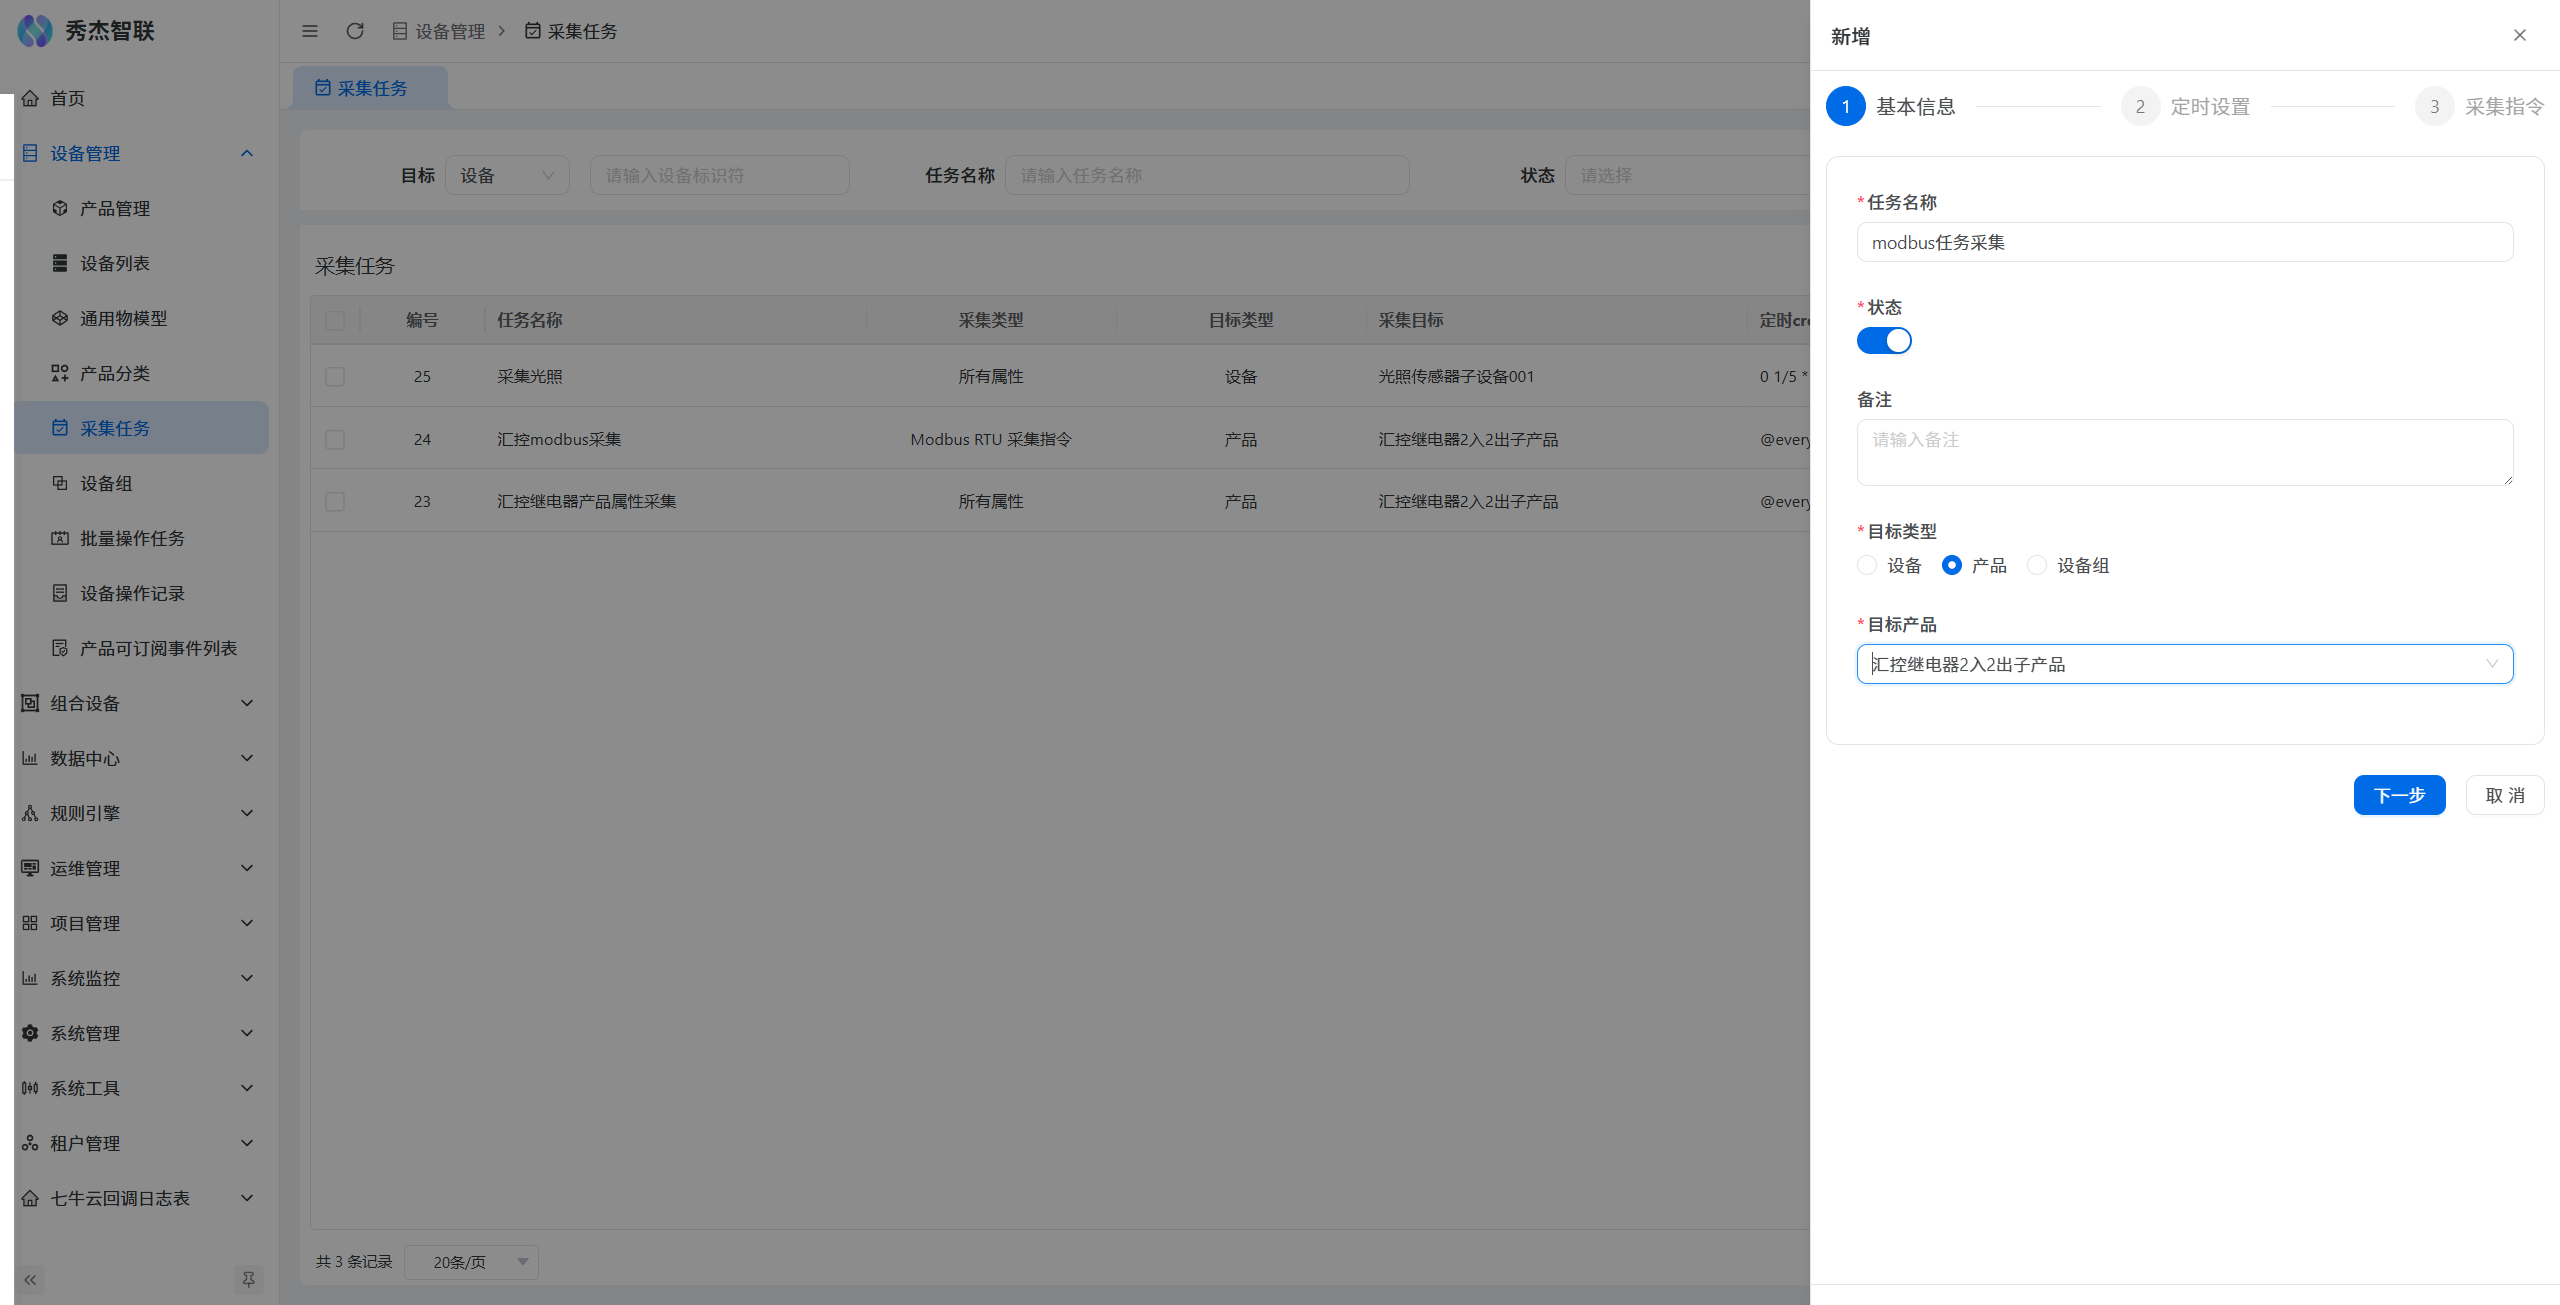2560x1305 pixels.
Task: Open the 首页 menu item
Action: coord(68,98)
